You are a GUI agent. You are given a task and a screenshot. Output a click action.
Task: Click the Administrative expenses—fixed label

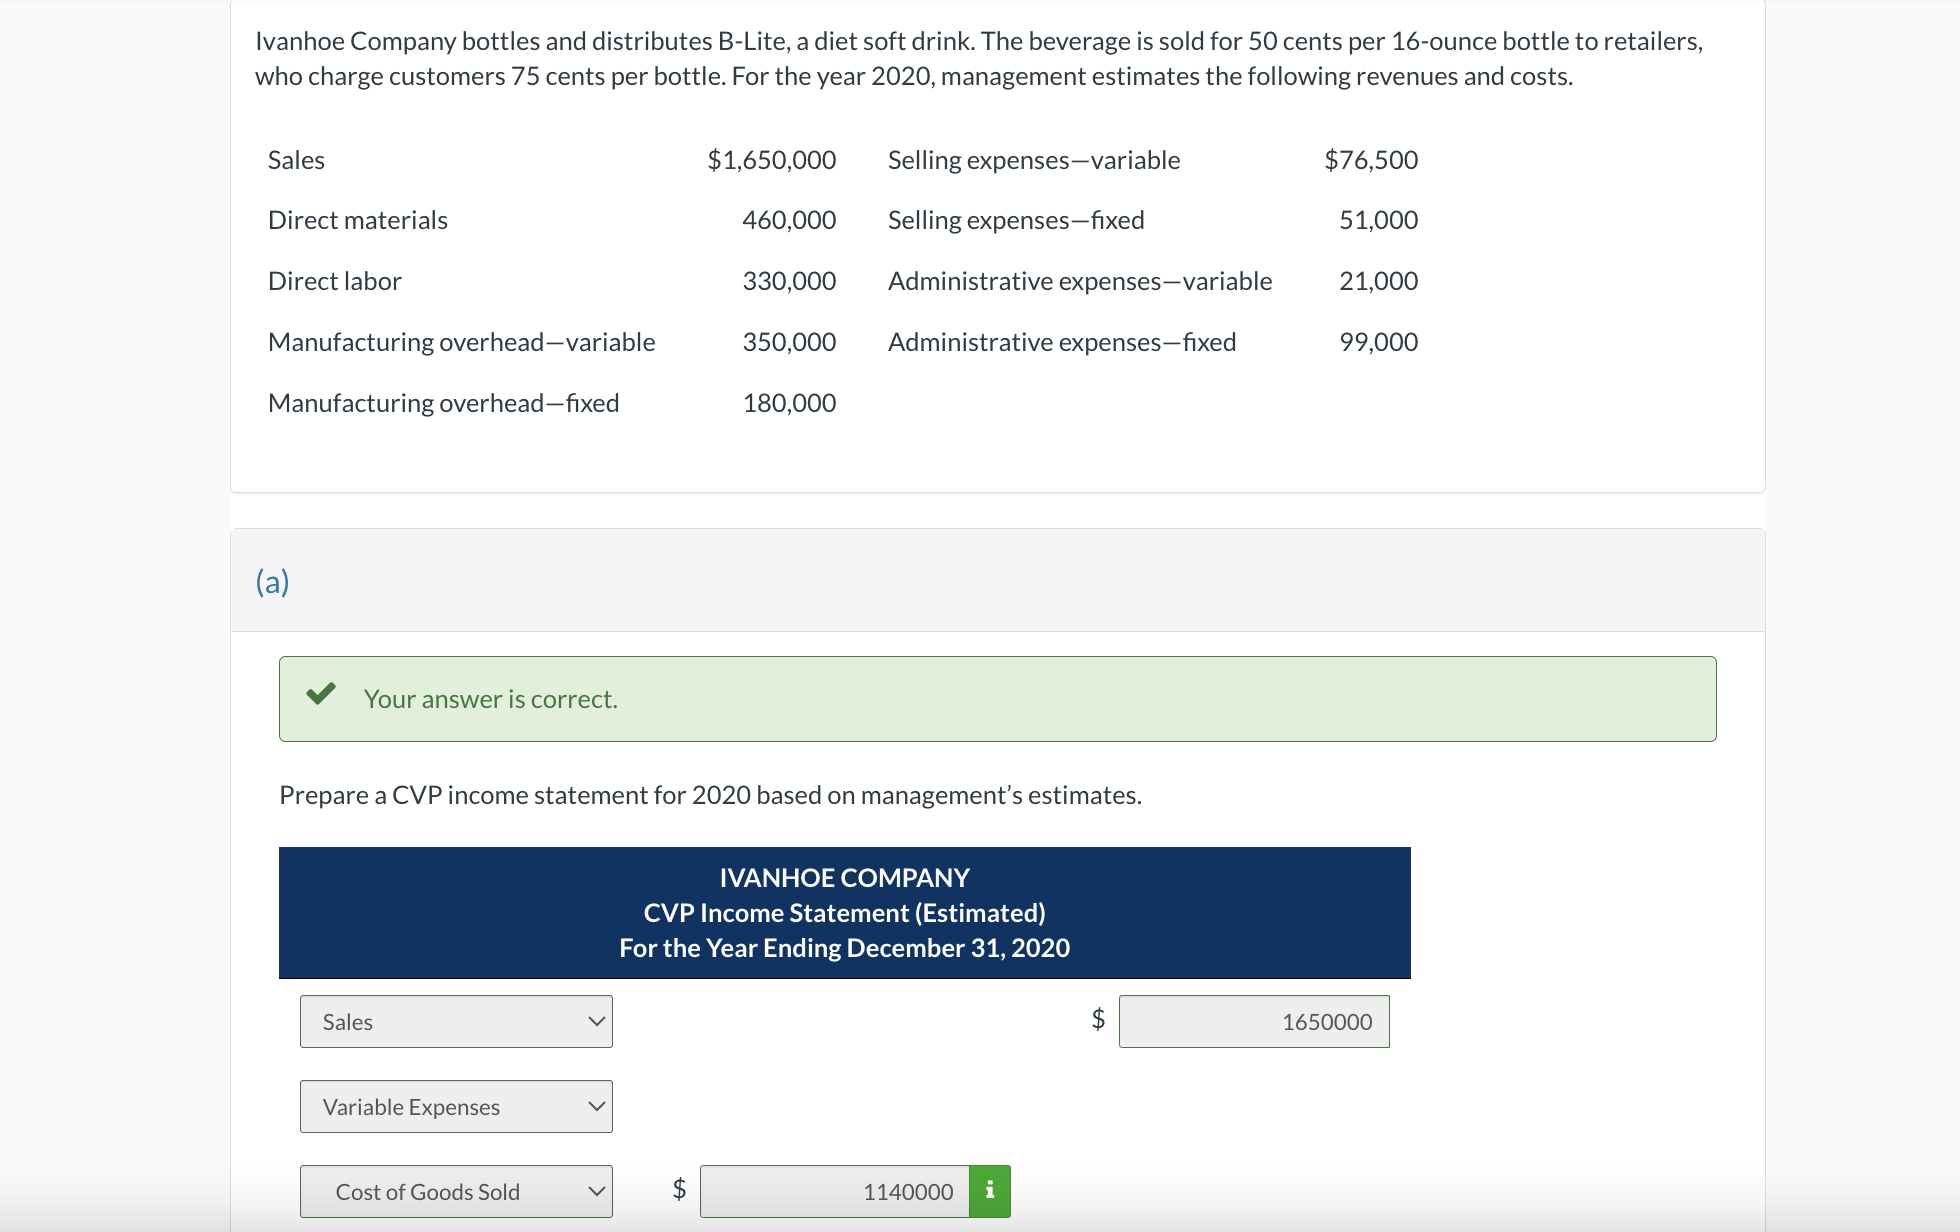click(1061, 342)
